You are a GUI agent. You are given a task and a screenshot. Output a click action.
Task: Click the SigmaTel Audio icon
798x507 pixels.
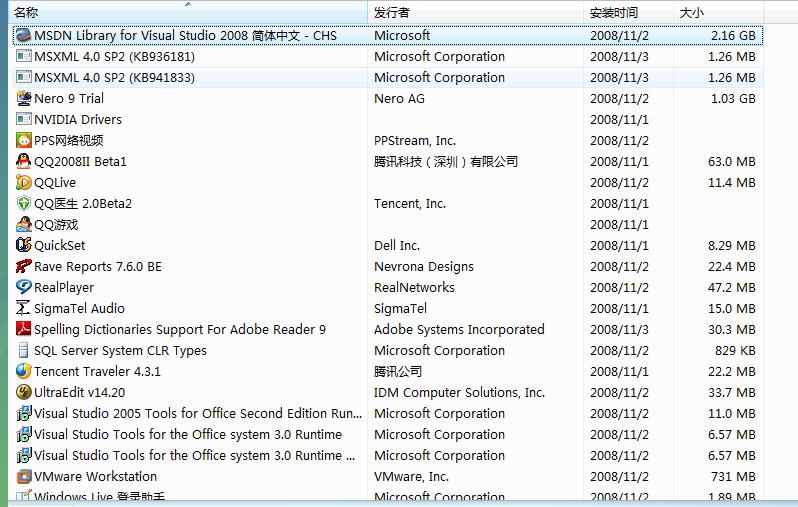point(24,308)
